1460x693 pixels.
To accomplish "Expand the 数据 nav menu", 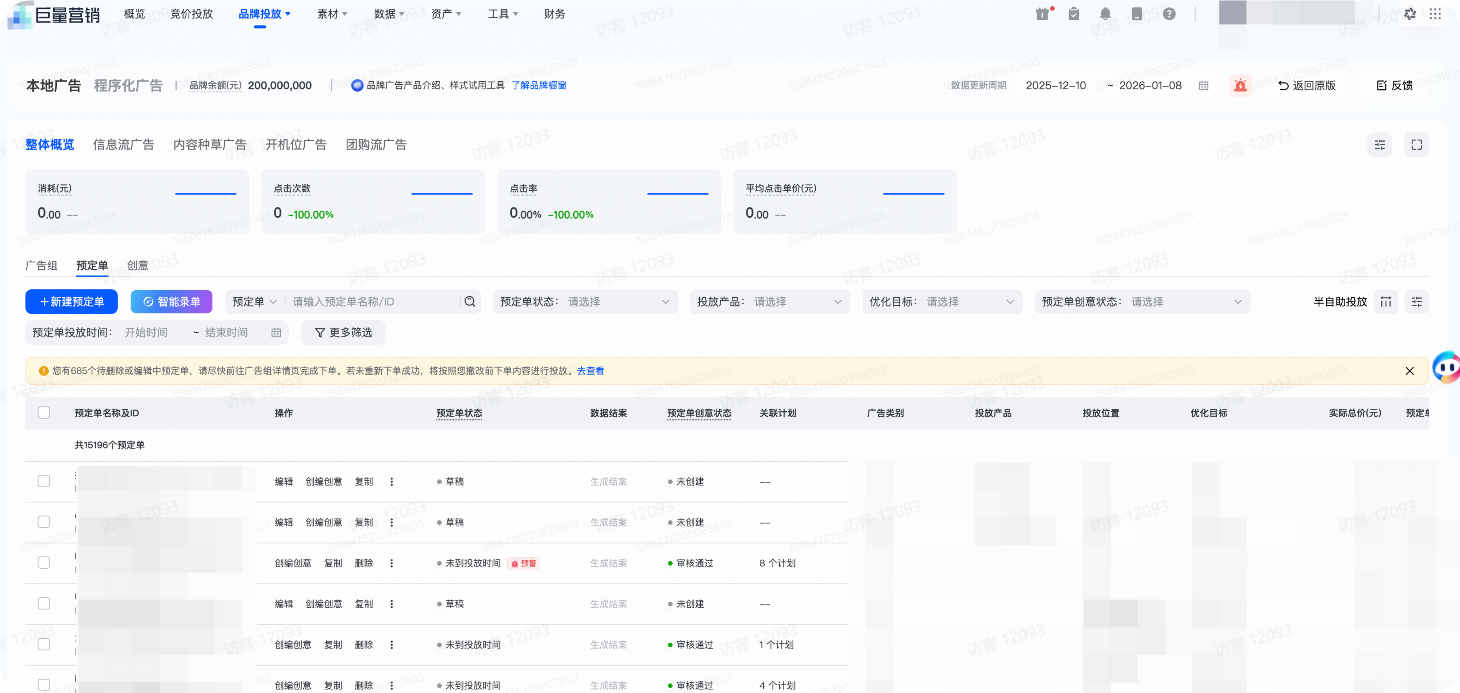I will pos(389,14).
